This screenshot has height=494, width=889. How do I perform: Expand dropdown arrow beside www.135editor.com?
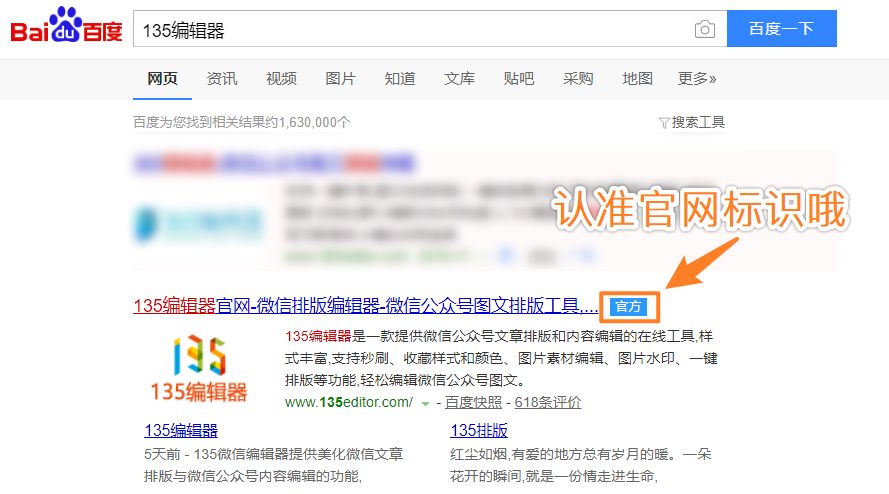pyautogui.click(x=425, y=404)
